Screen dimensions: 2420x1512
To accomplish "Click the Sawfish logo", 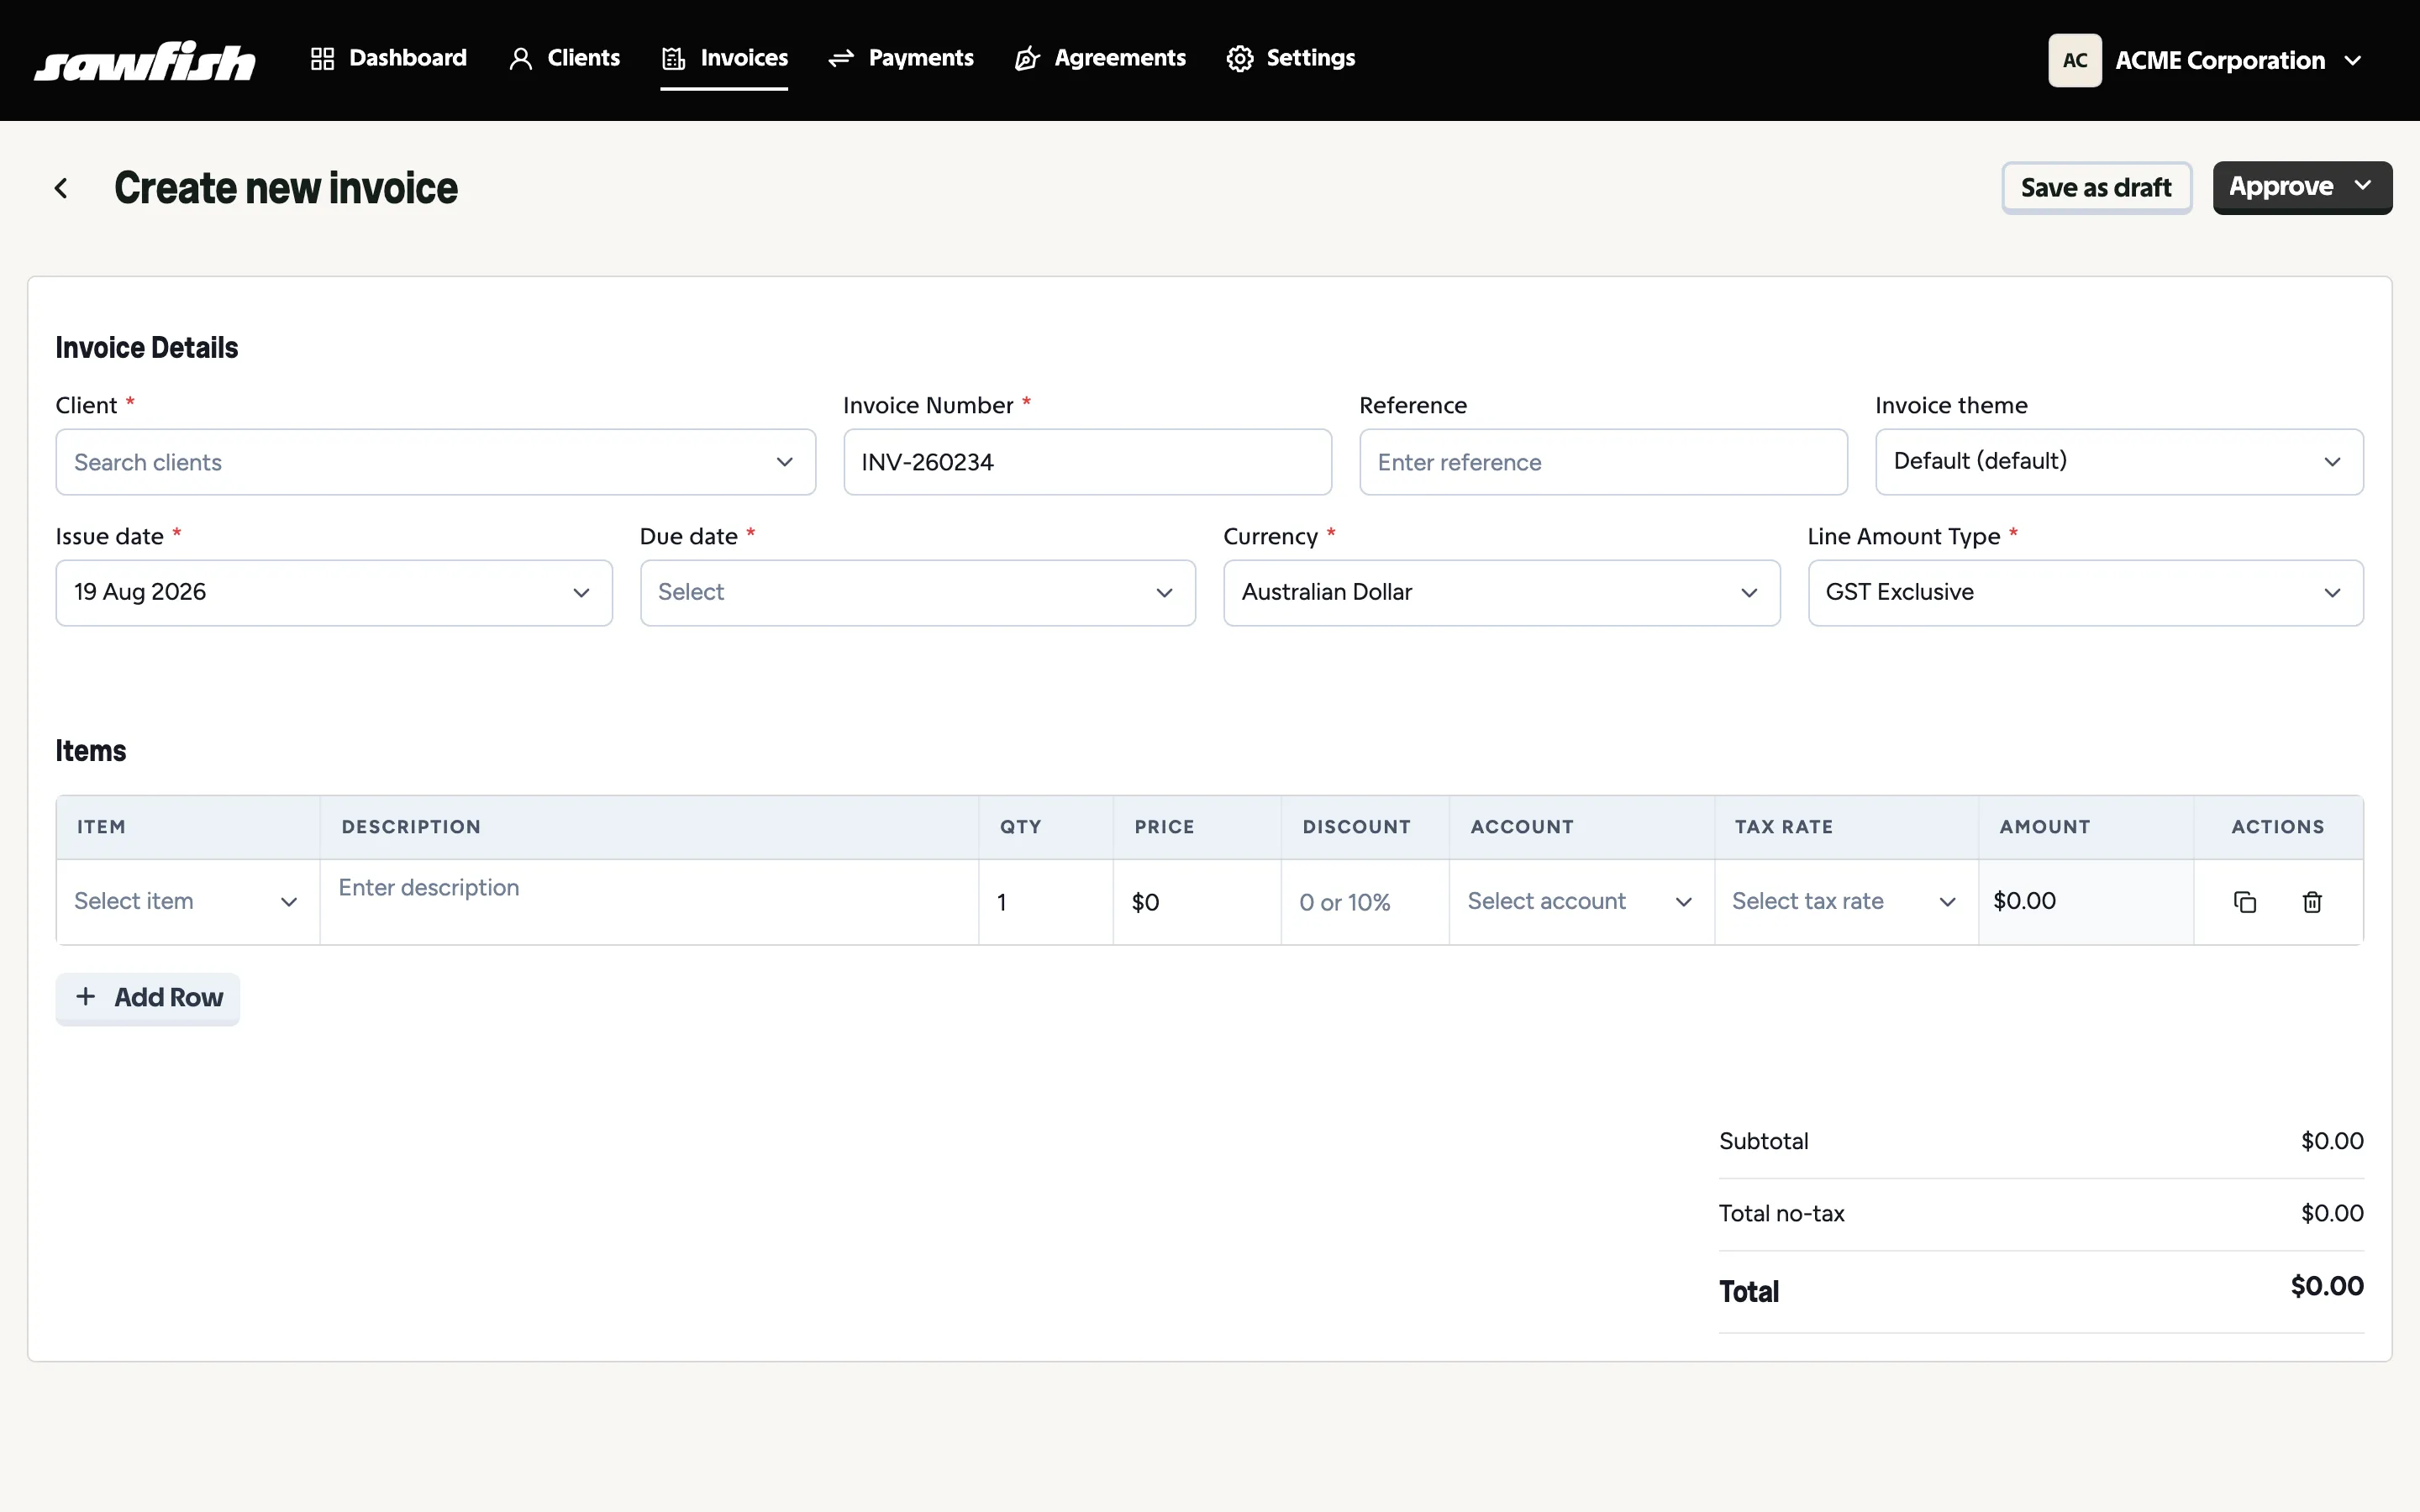I will (145, 61).
